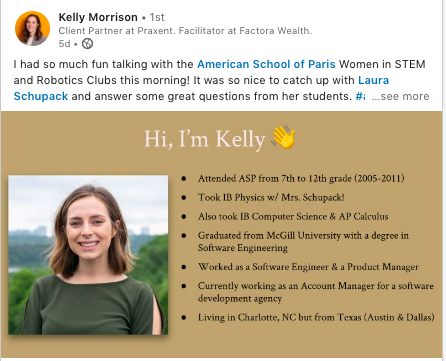Click the Took IB Physics bullet line
Image resolution: width=446 pixels, height=361 pixels.
coord(271,197)
